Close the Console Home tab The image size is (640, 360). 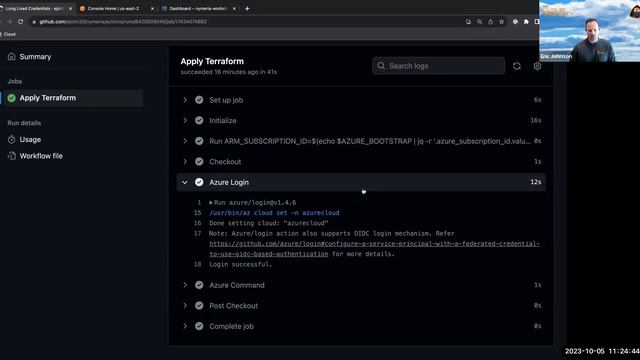[x=152, y=9]
